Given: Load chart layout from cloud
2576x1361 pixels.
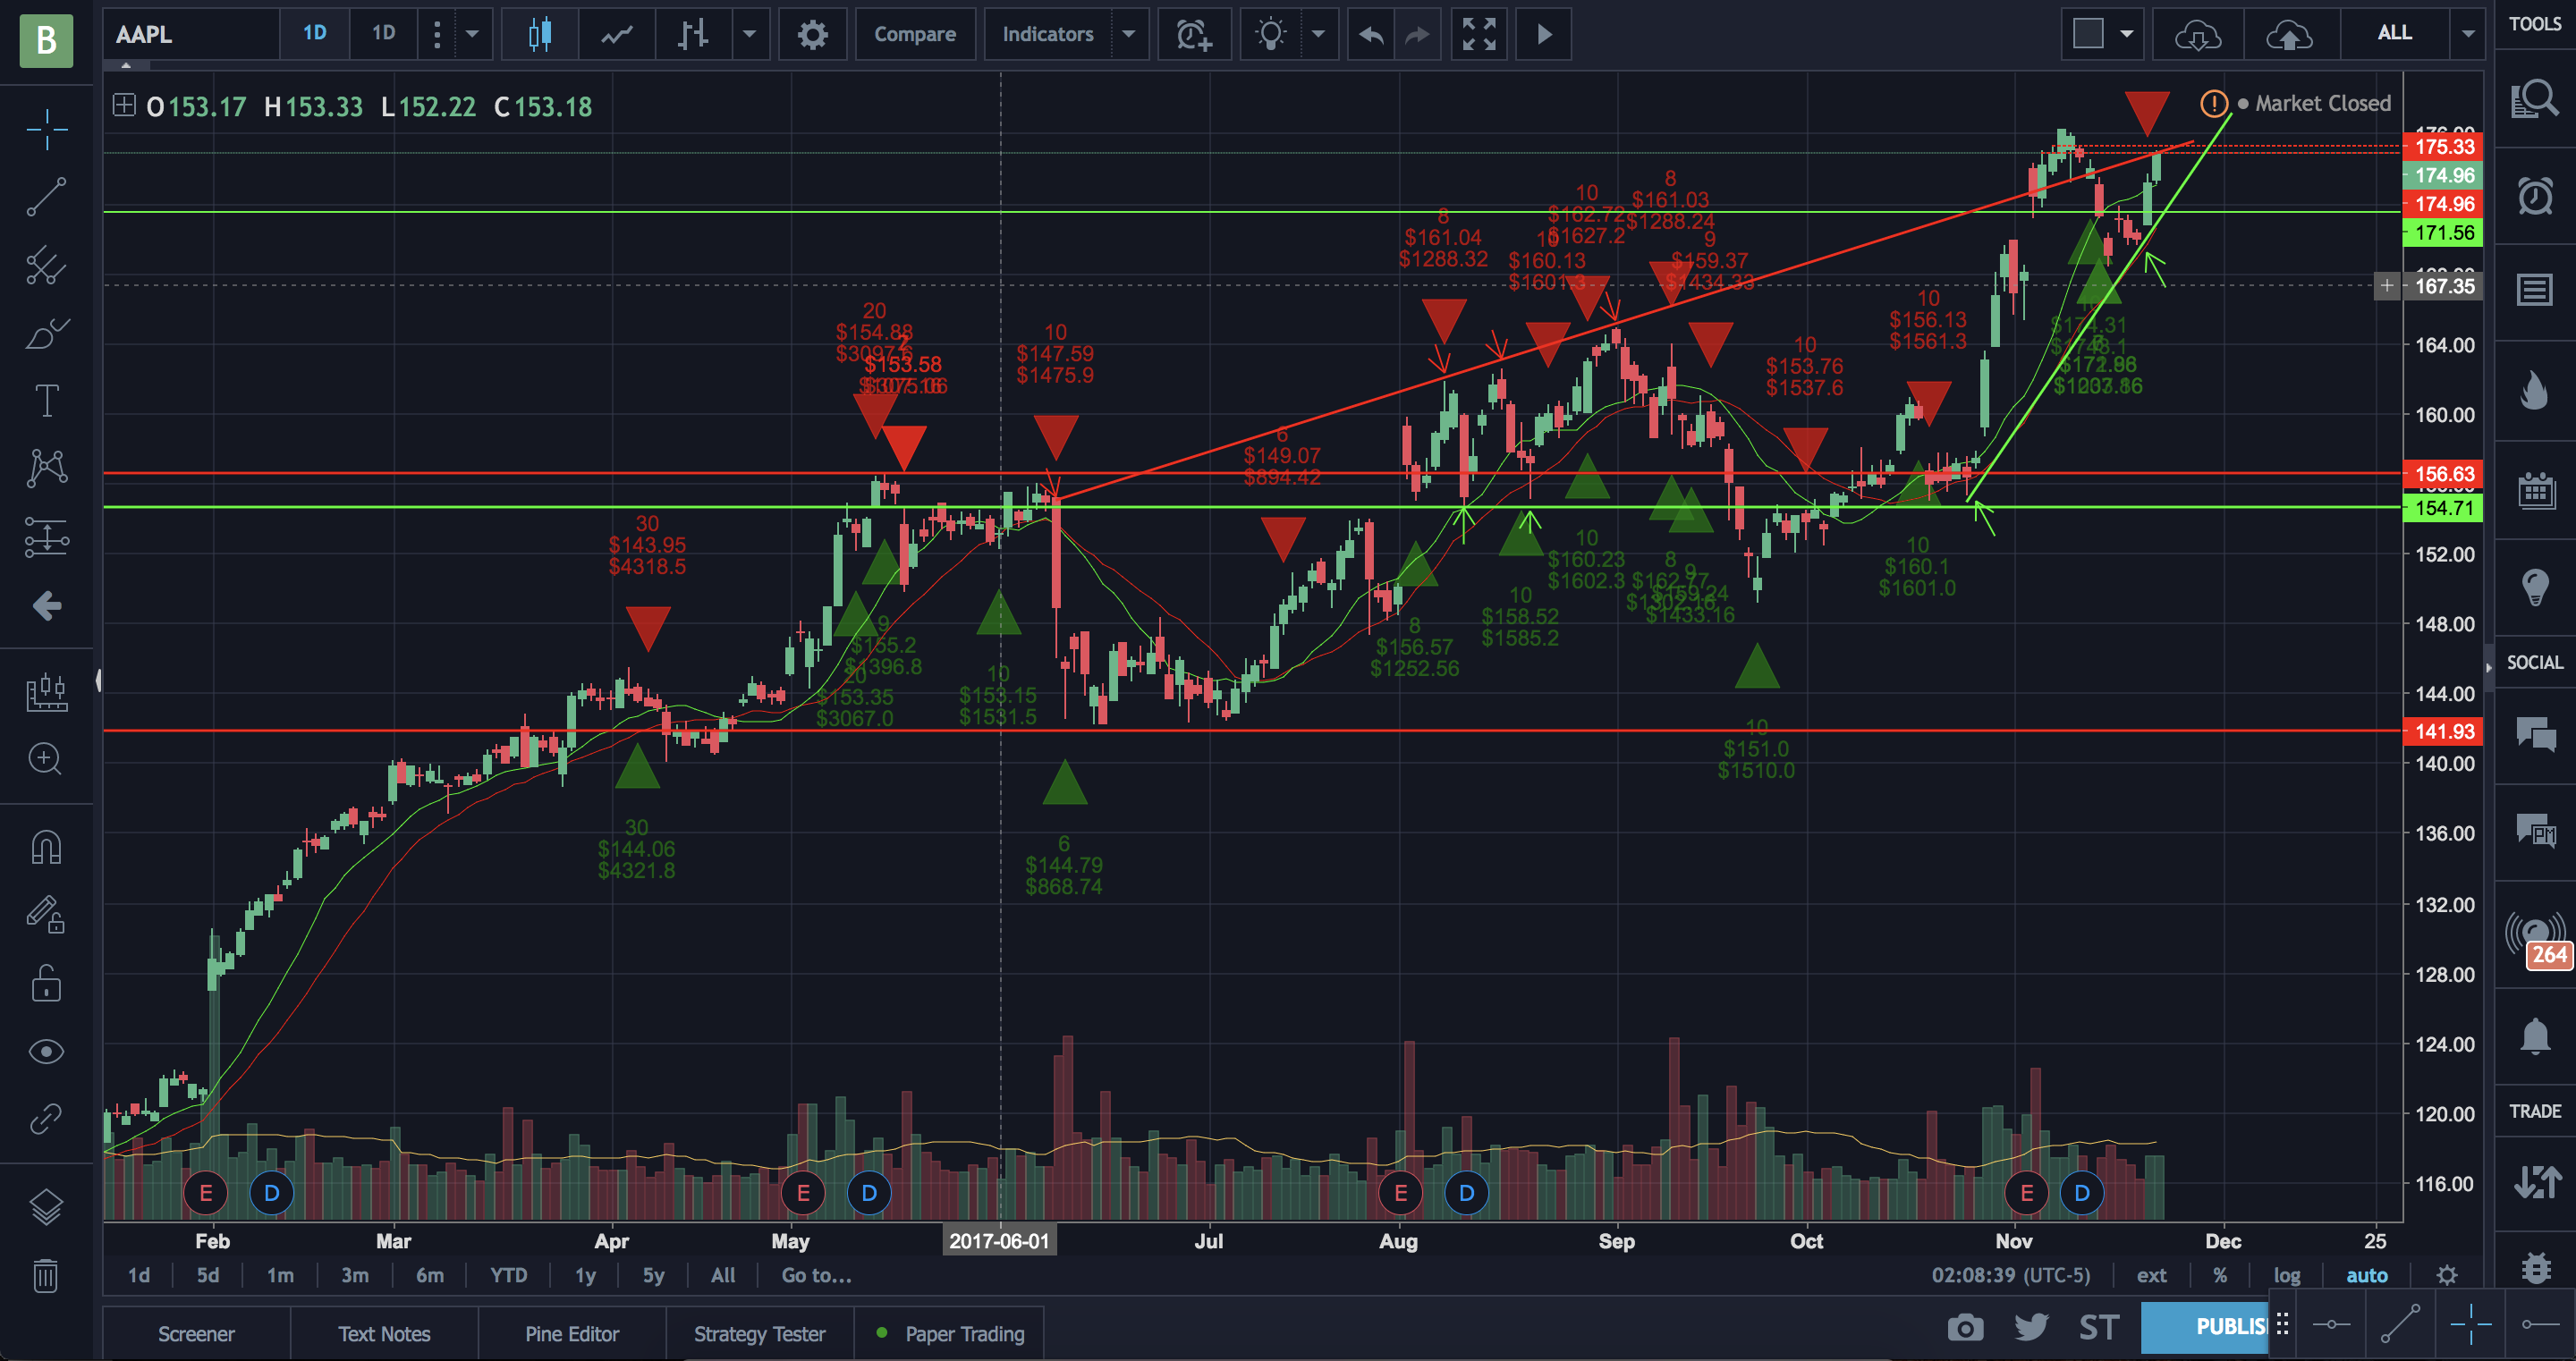Looking at the screenshot, I should [x=2197, y=35].
